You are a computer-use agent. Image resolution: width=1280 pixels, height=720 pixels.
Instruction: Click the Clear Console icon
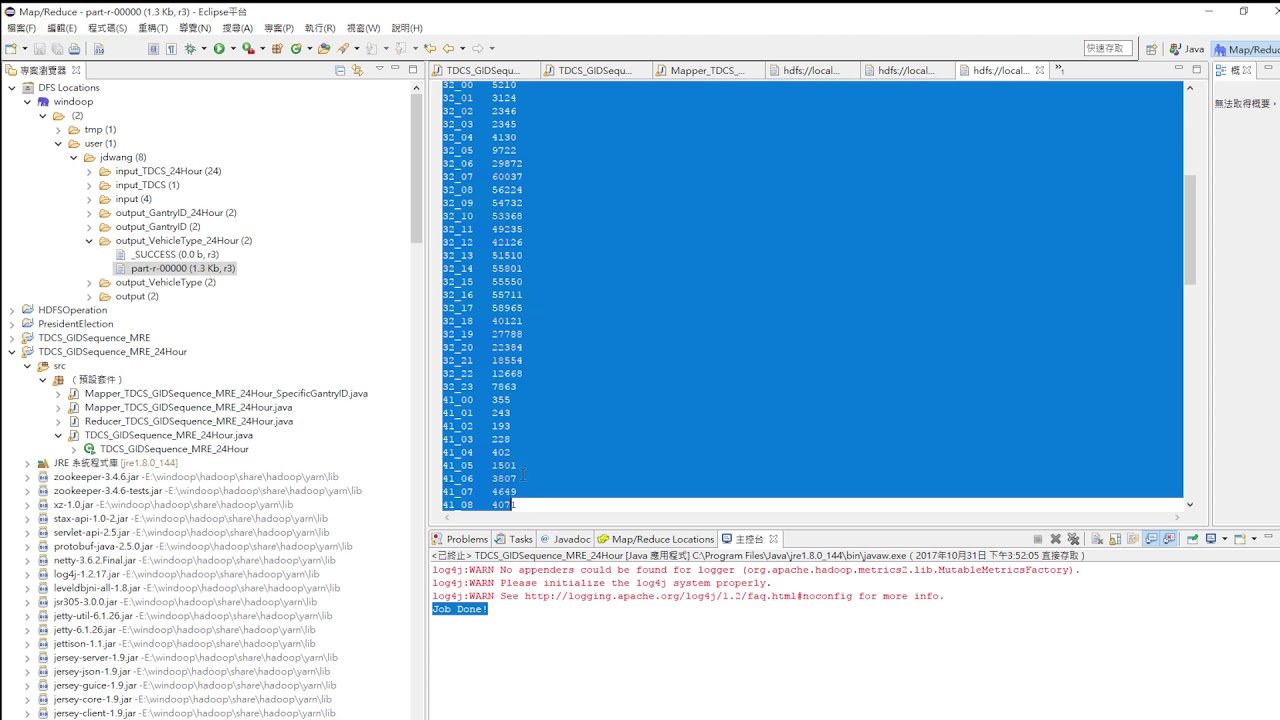pyautogui.click(x=1097, y=539)
